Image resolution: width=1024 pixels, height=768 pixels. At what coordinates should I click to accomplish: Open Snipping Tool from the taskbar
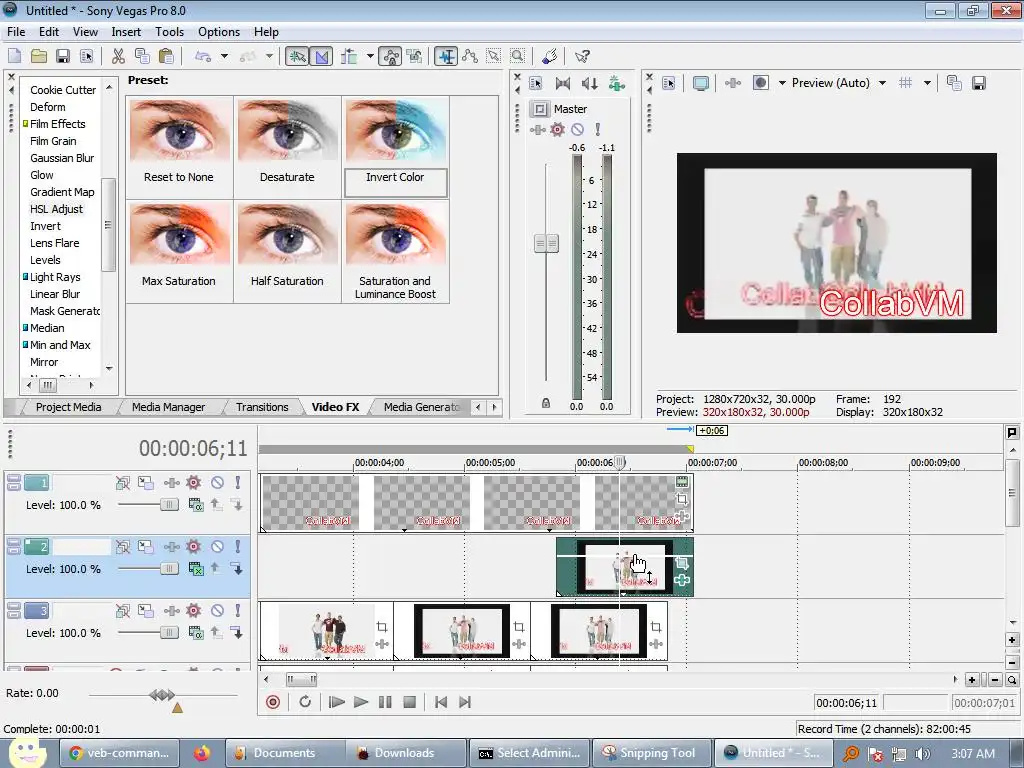(x=650, y=753)
